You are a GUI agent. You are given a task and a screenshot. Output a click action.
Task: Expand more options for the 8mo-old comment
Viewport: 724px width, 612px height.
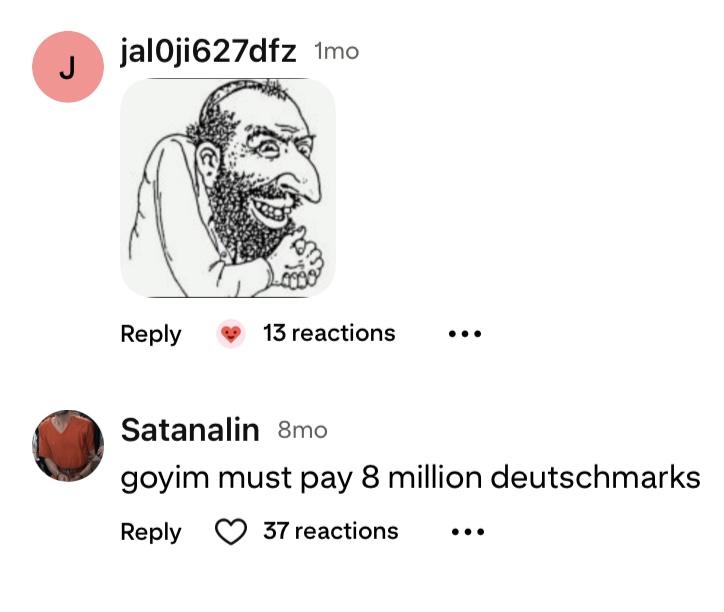(x=468, y=532)
